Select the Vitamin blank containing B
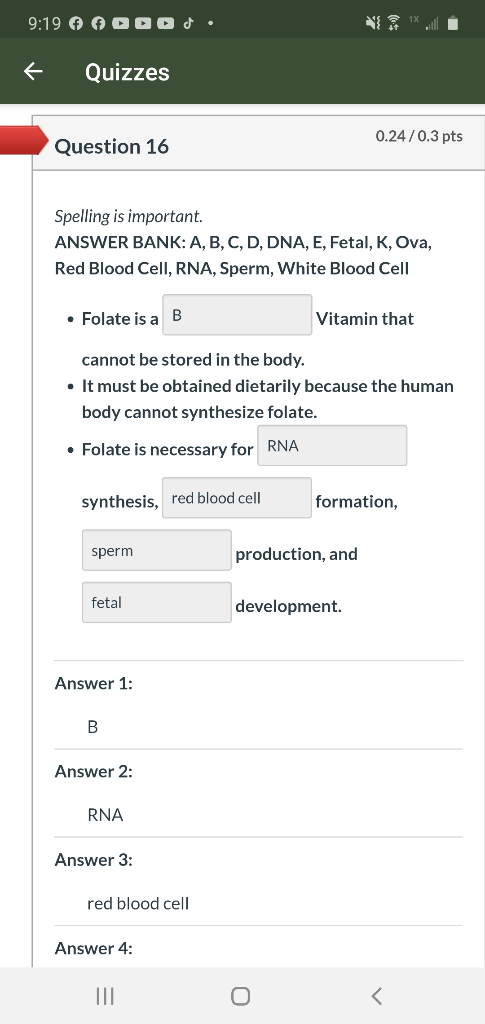 point(237,315)
